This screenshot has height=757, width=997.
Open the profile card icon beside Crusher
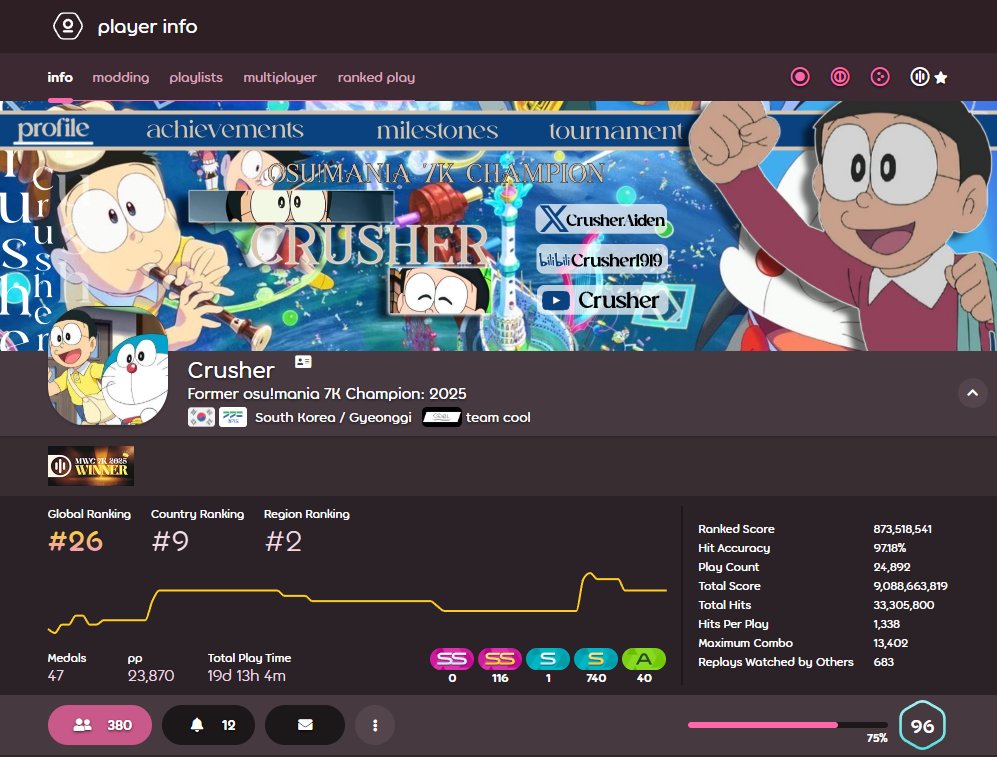pyautogui.click(x=303, y=362)
